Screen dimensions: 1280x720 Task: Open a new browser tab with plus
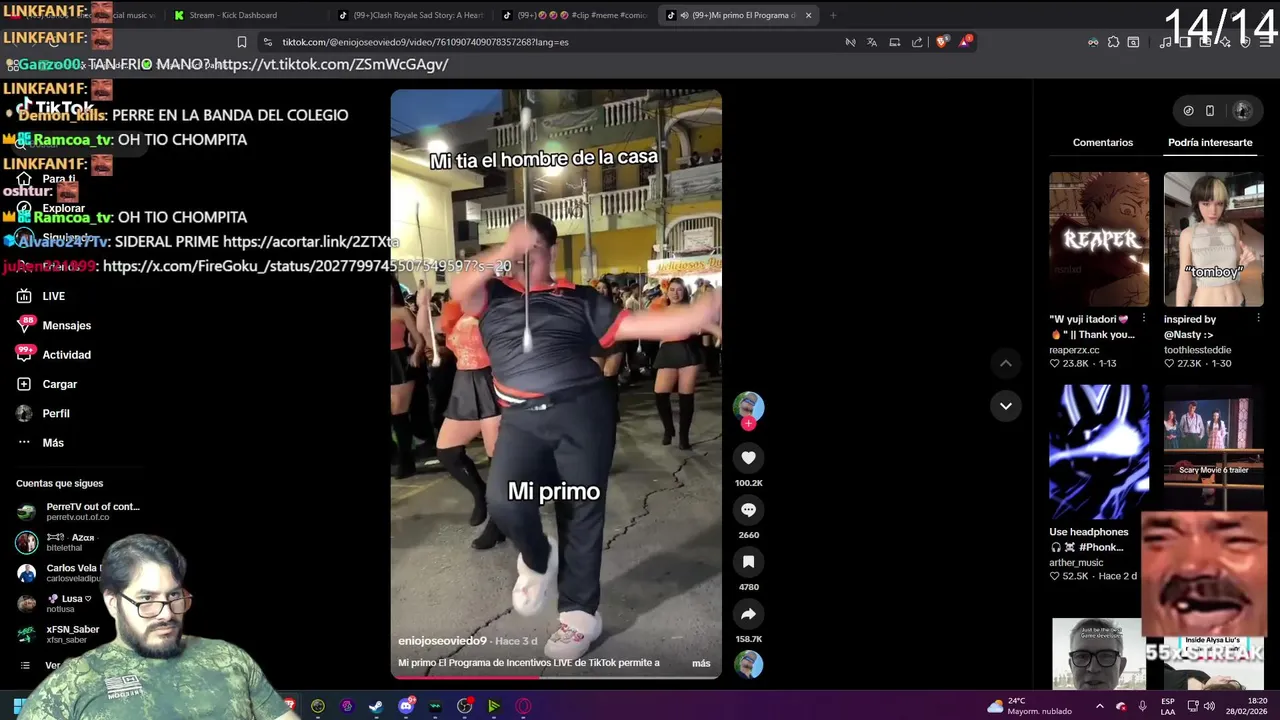[x=833, y=15]
